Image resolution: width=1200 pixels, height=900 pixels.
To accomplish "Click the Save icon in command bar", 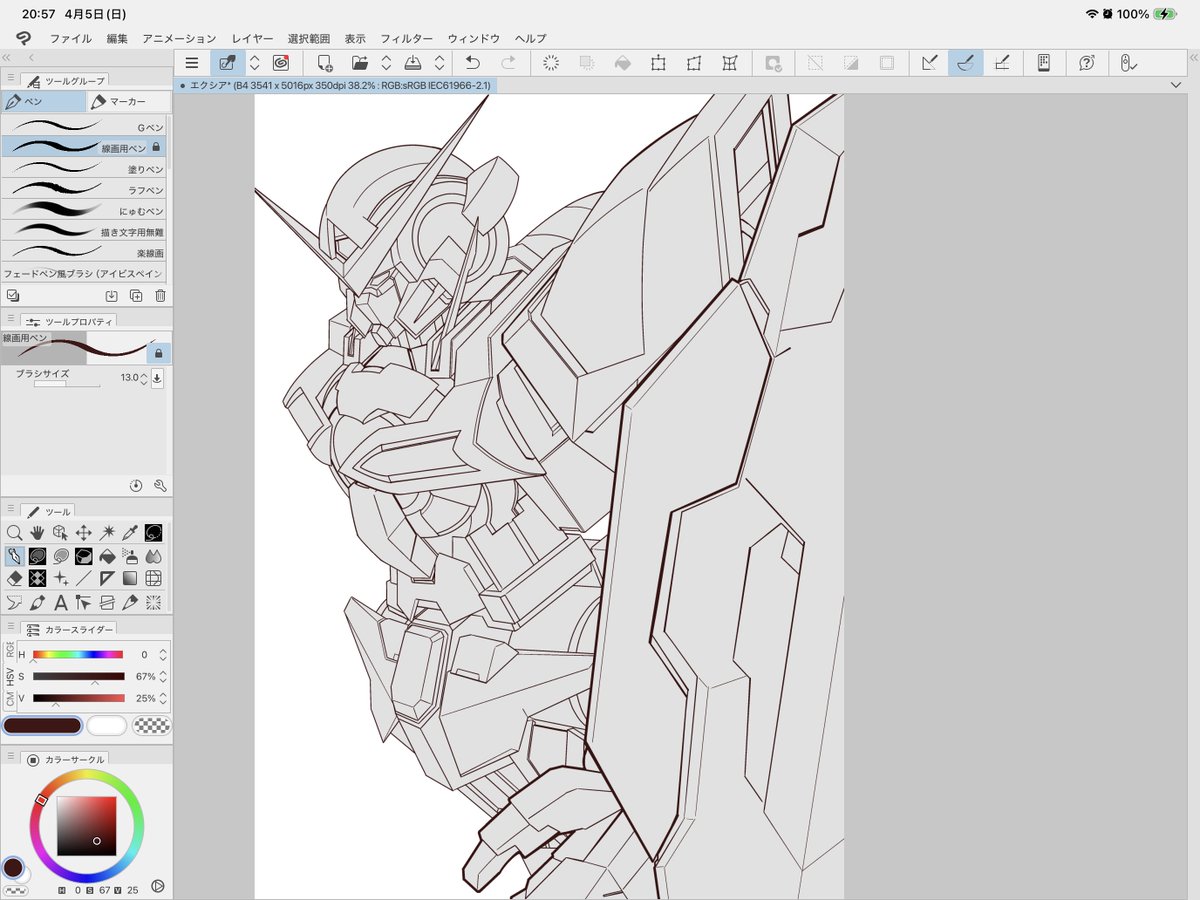I will [x=412, y=63].
